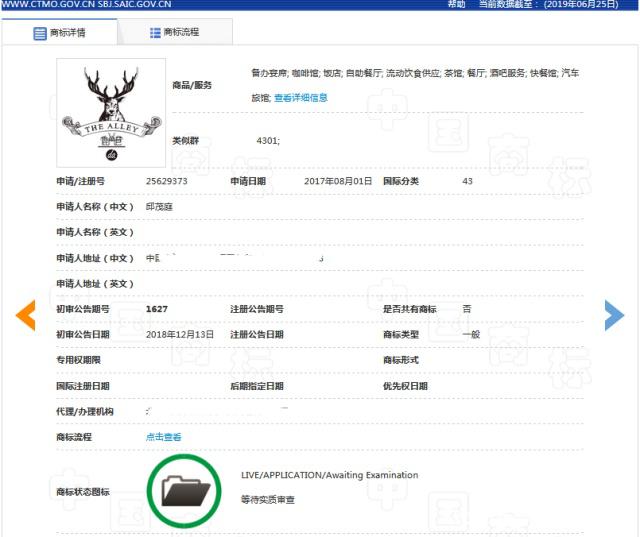Click the 国际注册日期 label
Viewport: 640px width, 537px height.
point(83,386)
